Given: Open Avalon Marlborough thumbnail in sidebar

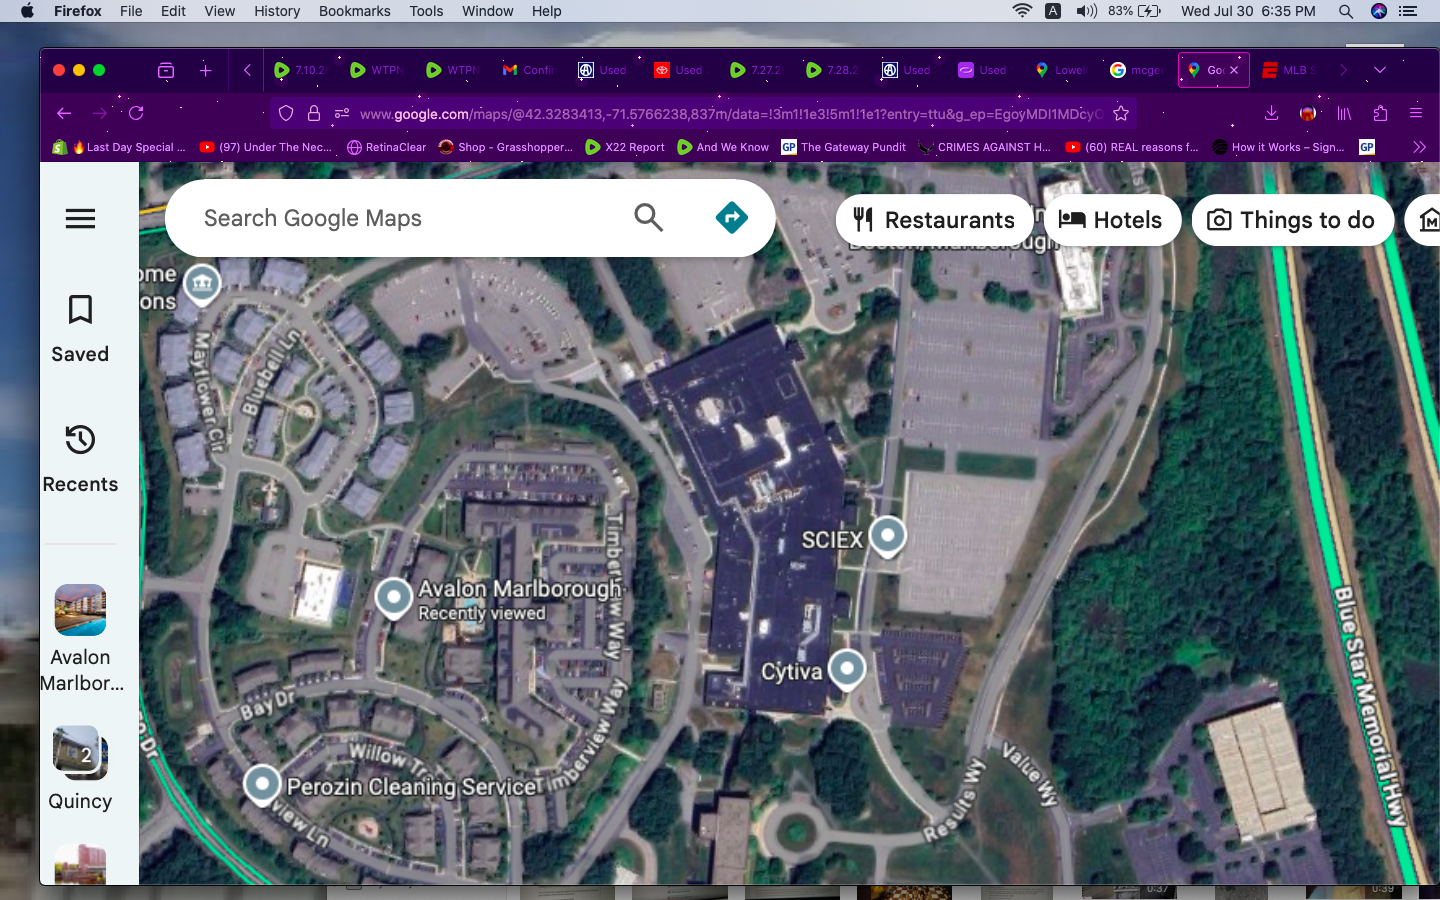Looking at the screenshot, I should [80, 610].
